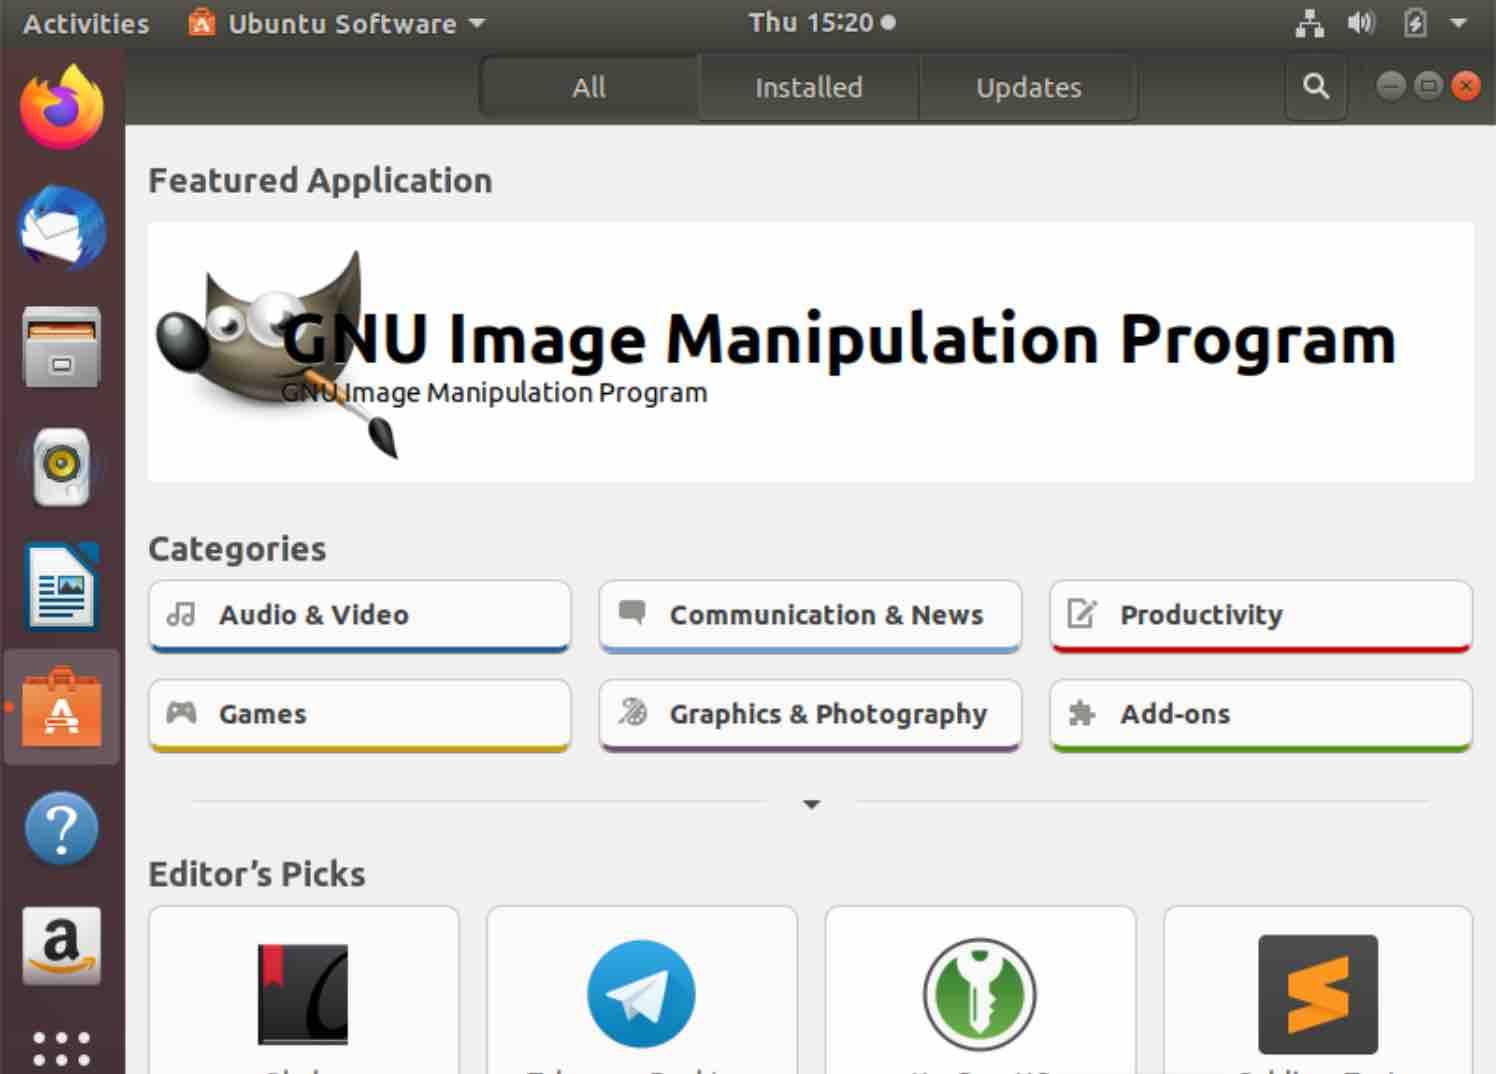
Task: Switch to the Installed tab
Action: coord(808,88)
